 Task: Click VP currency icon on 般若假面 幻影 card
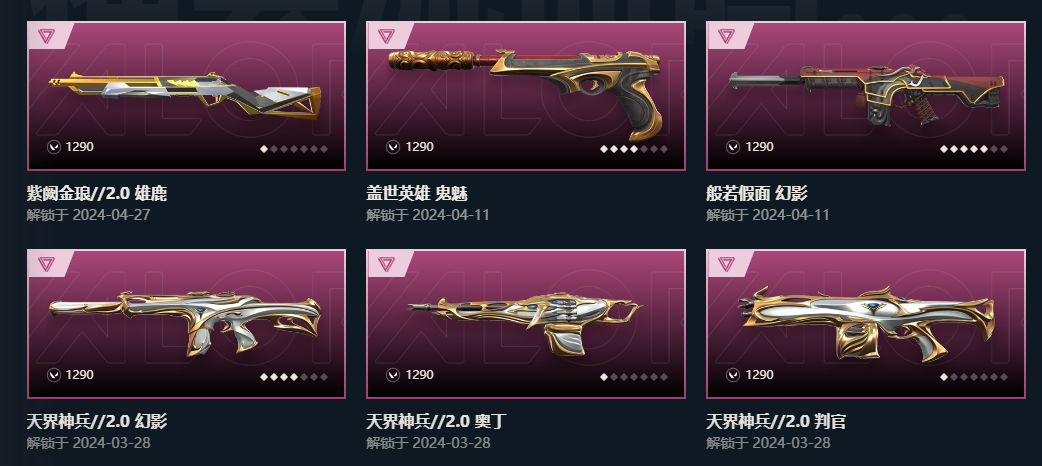click(734, 147)
